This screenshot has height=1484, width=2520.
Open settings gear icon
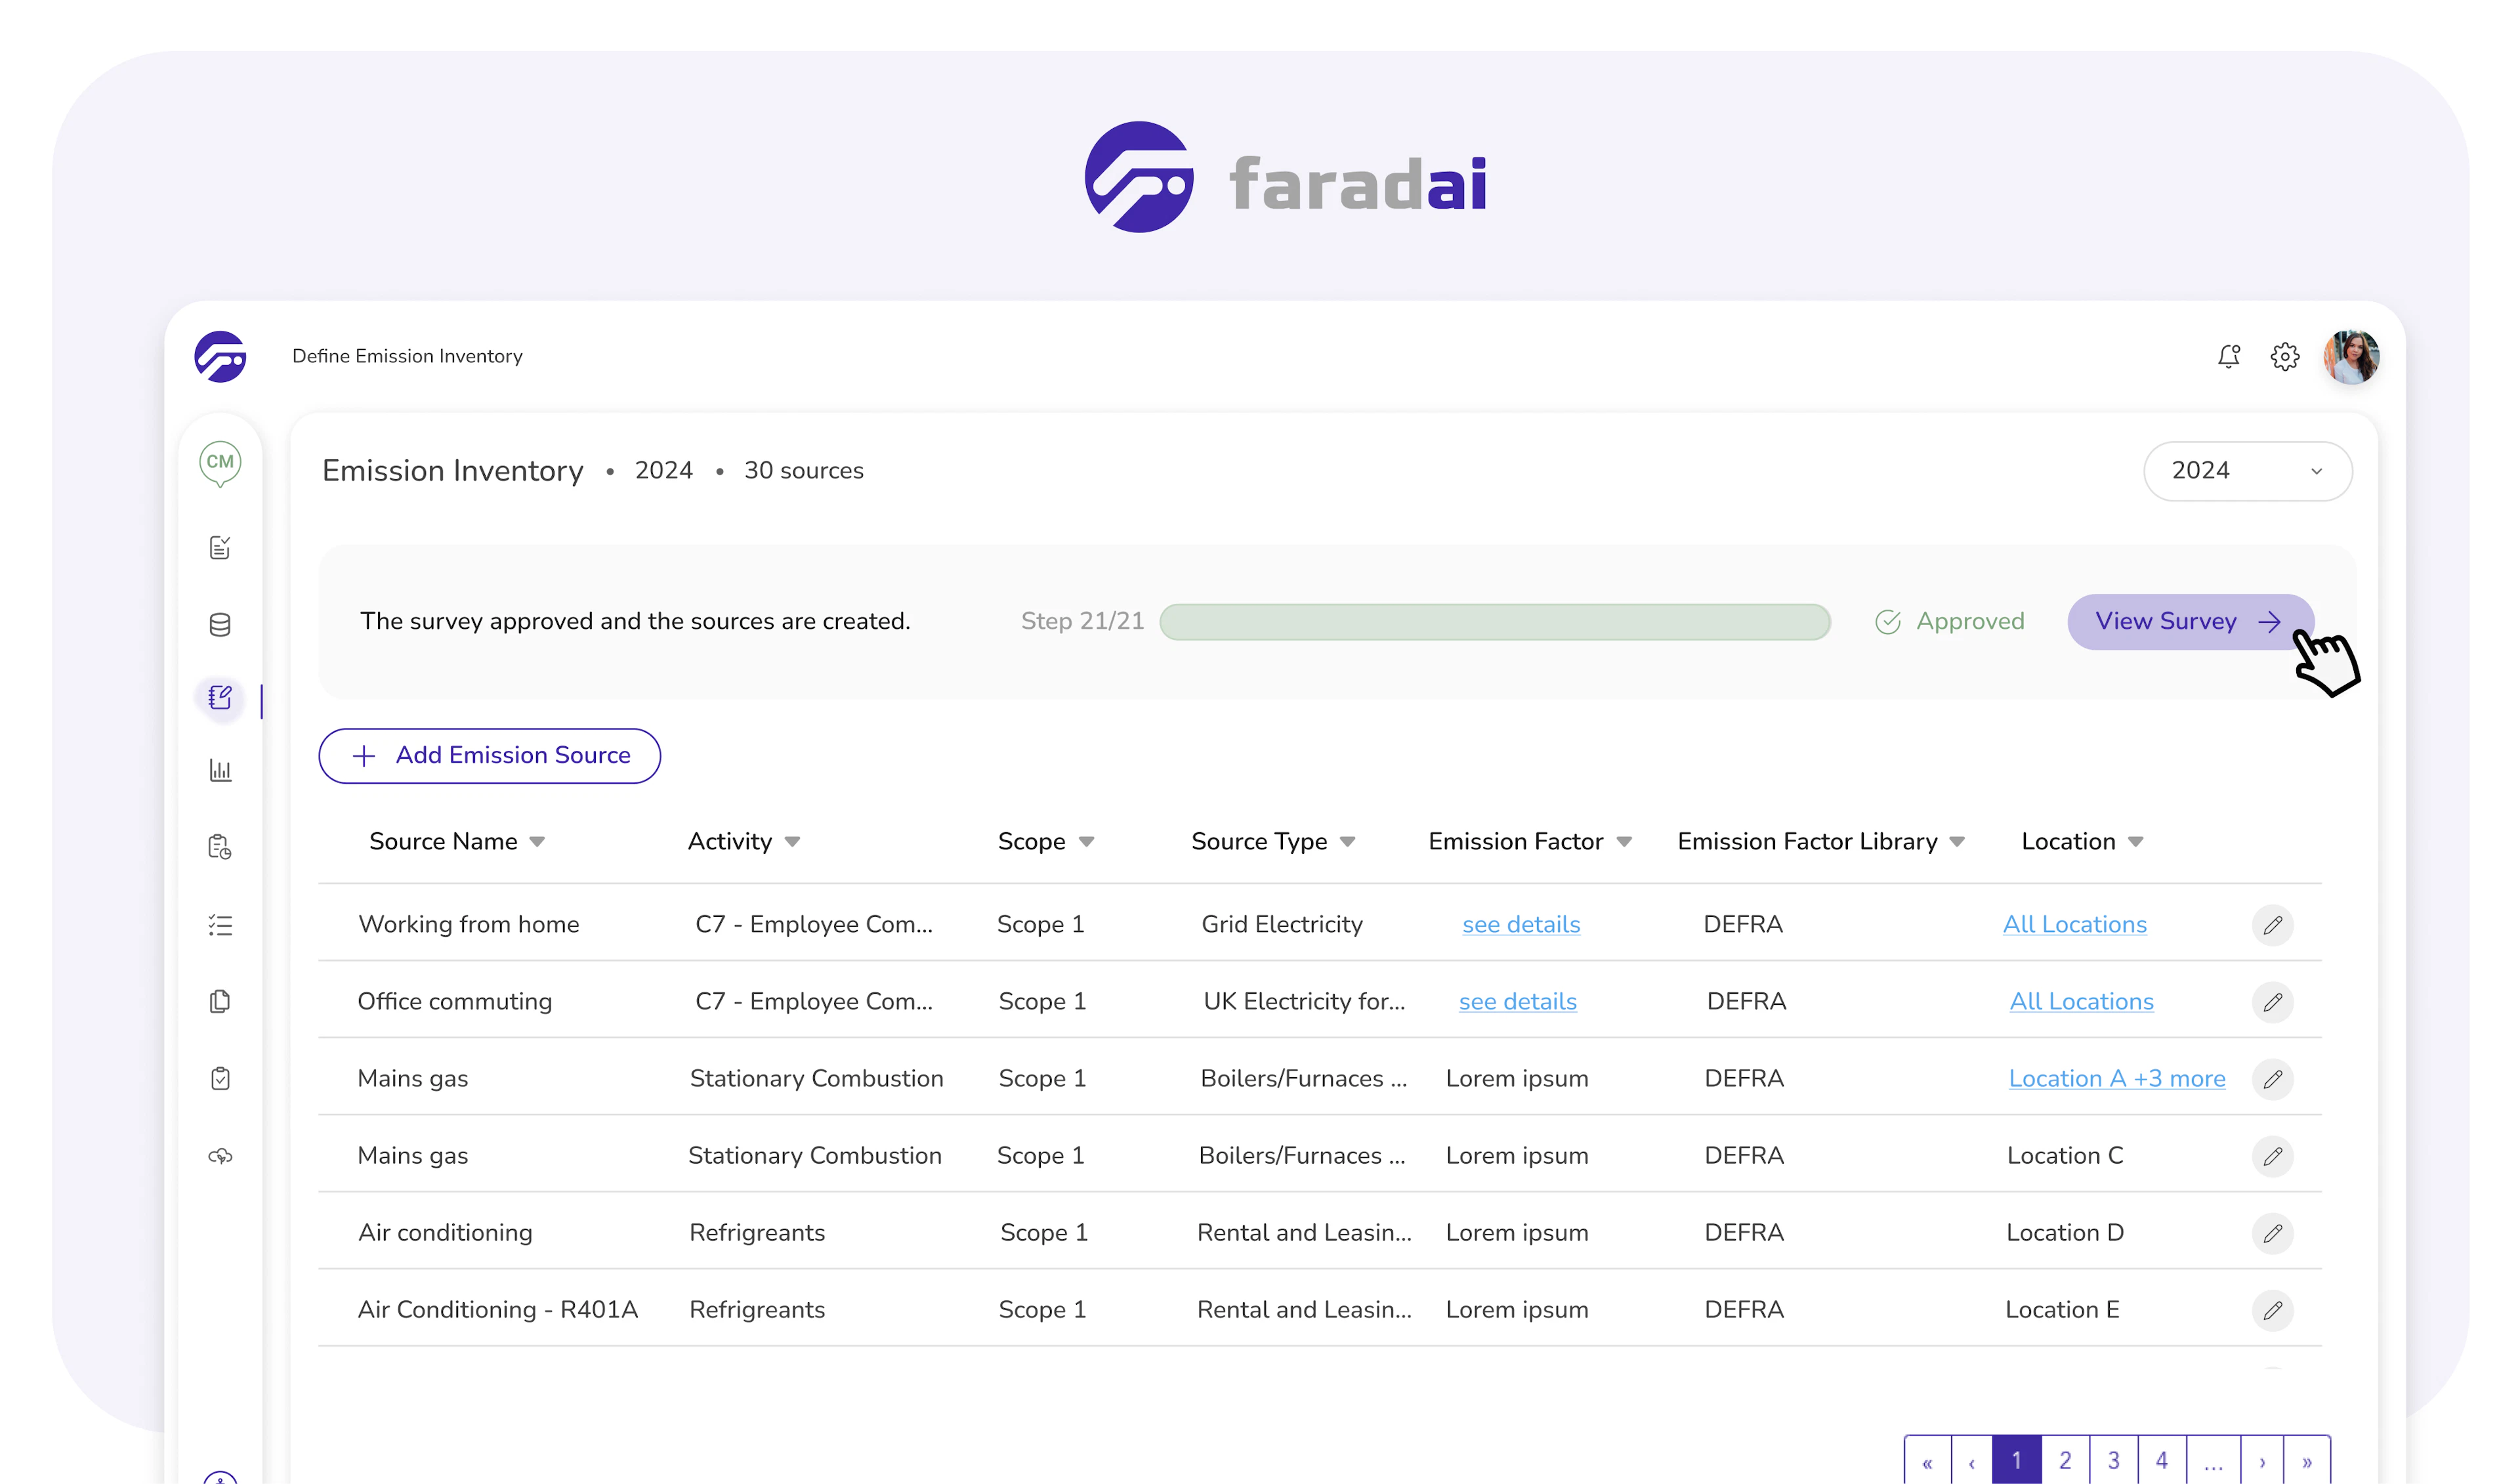(2284, 356)
